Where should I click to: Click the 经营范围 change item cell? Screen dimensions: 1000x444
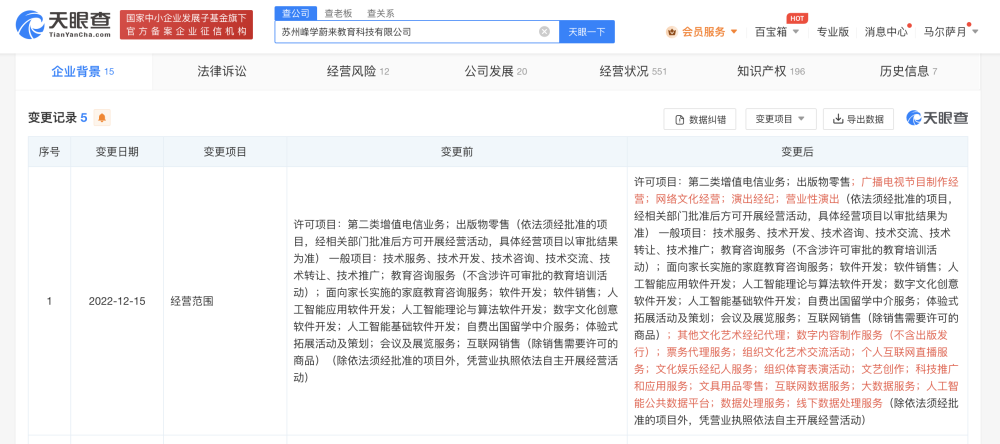tap(224, 301)
